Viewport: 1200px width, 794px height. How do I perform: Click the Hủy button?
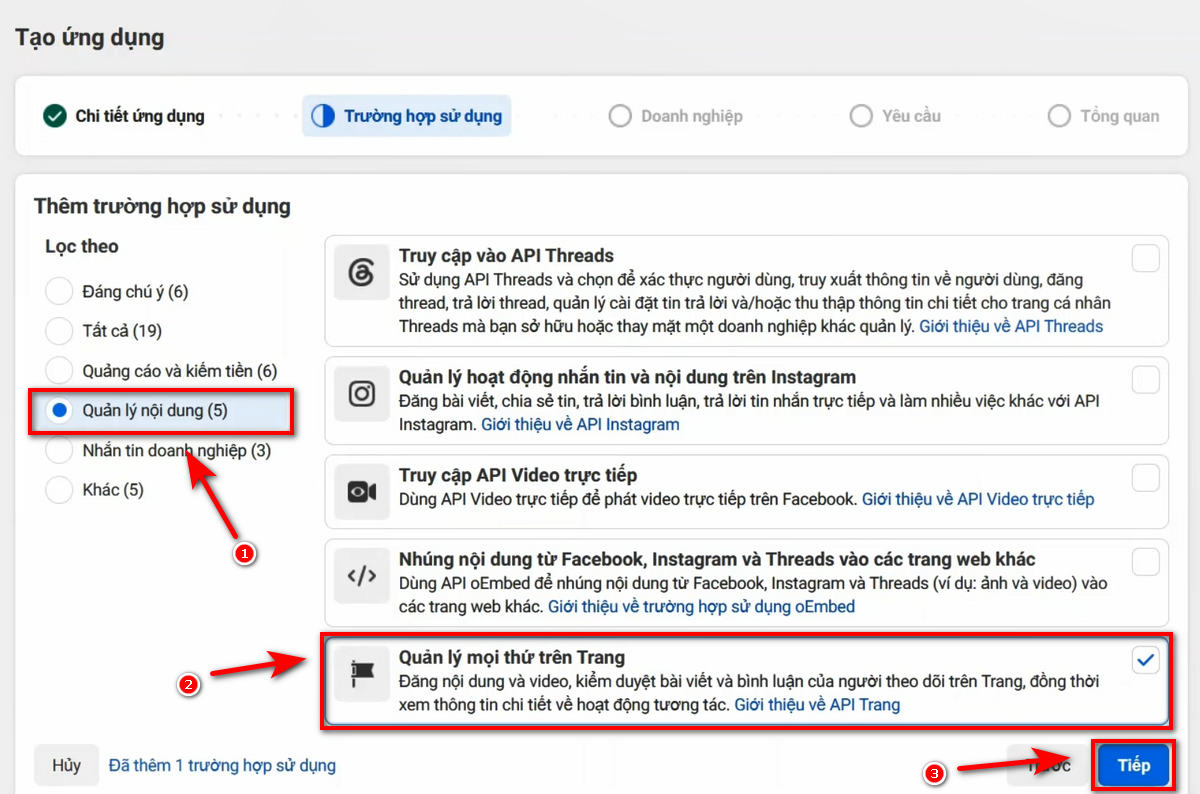(66, 766)
